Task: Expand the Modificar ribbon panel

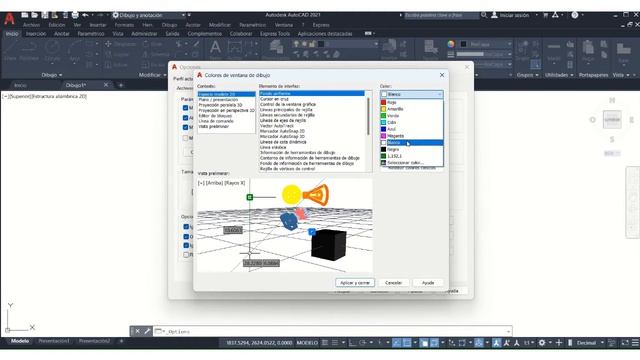Action: 152,75
